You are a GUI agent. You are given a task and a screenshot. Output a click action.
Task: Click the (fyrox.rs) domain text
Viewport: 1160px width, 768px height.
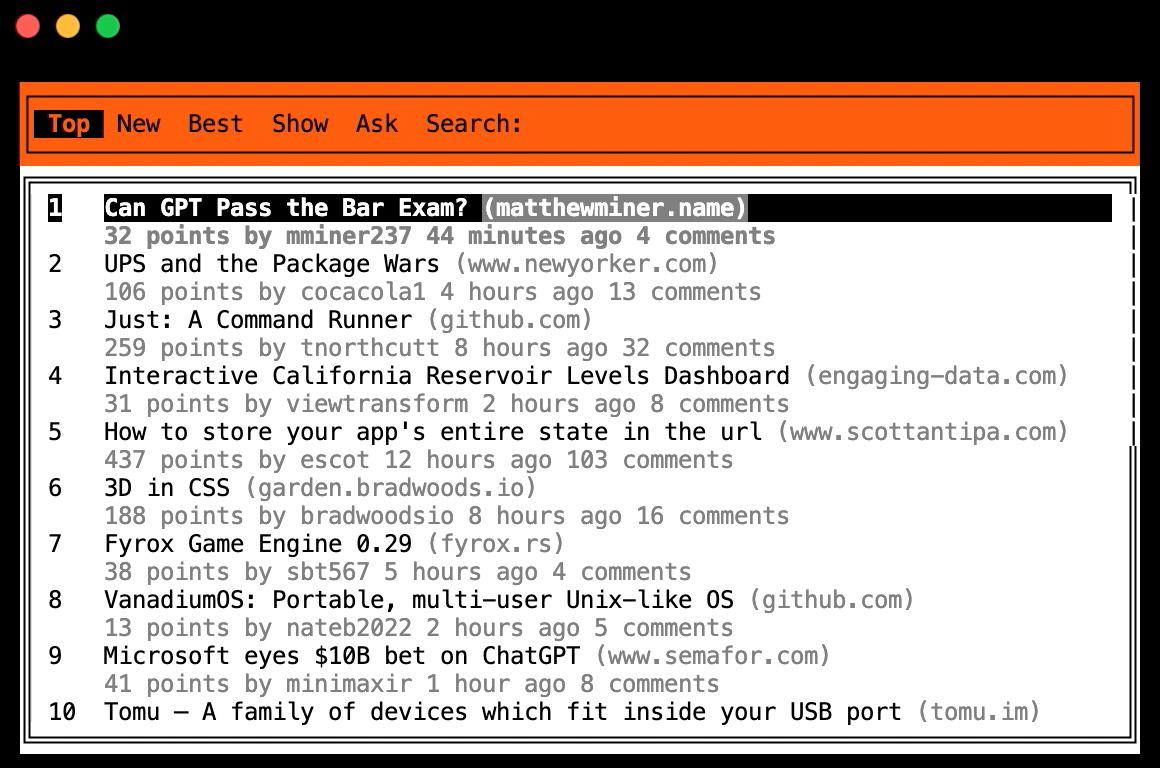496,544
